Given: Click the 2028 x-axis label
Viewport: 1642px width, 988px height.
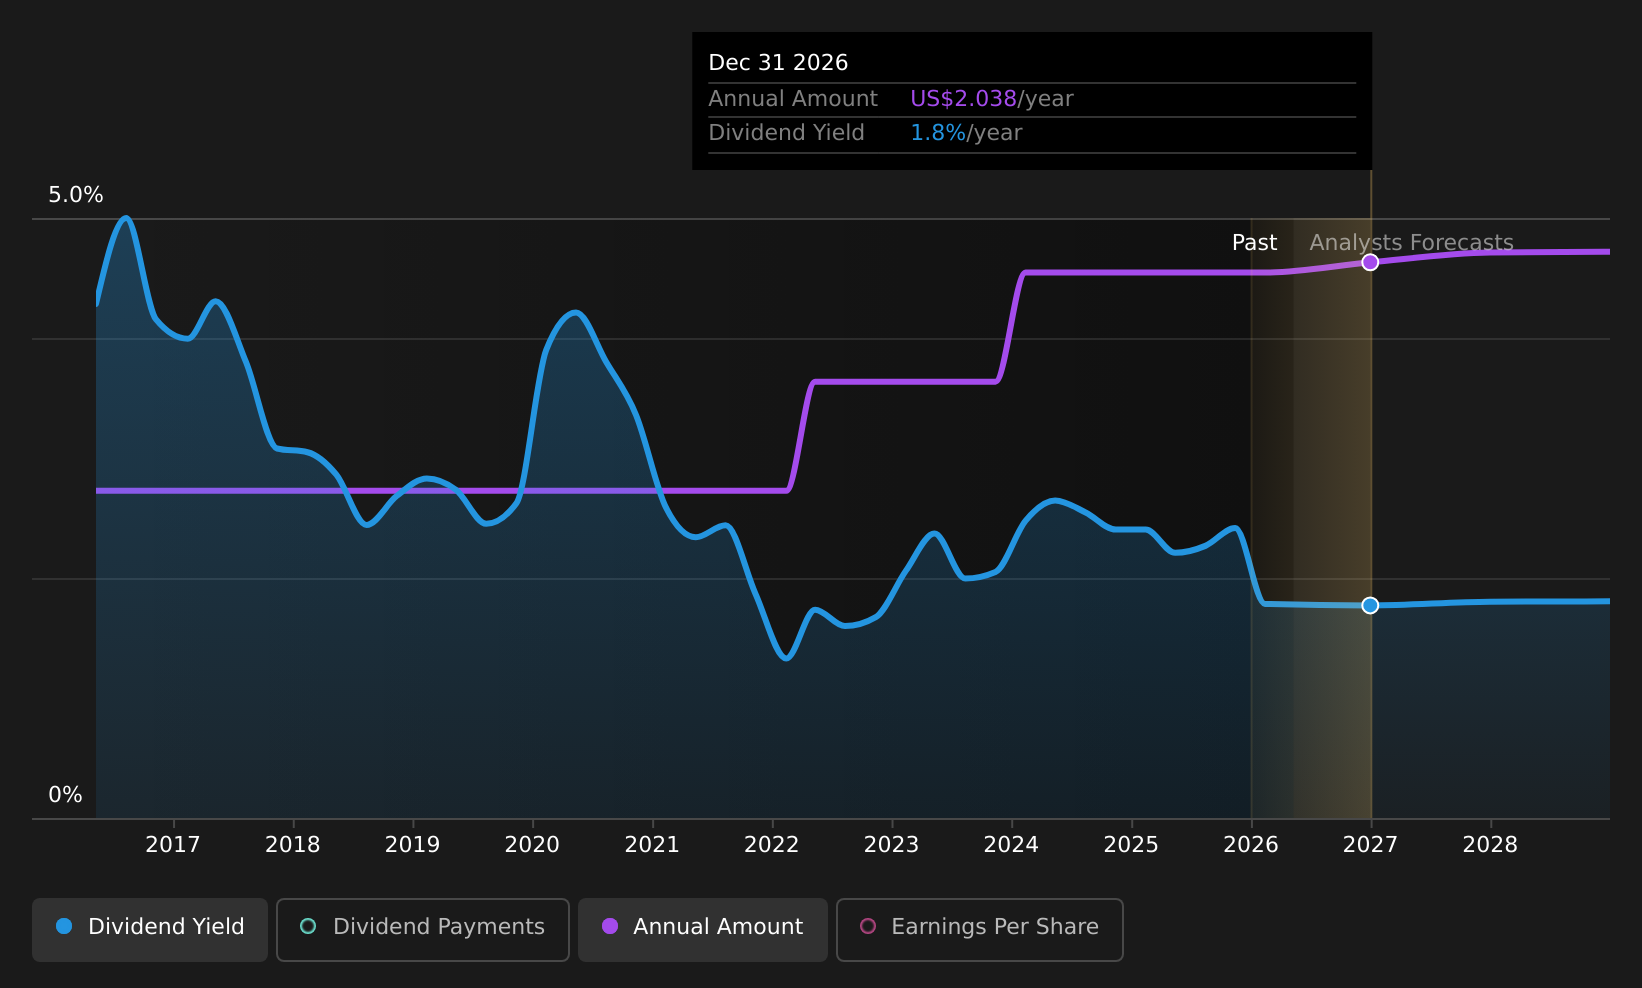Looking at the screenshot, I should [x=1490, y=845].
